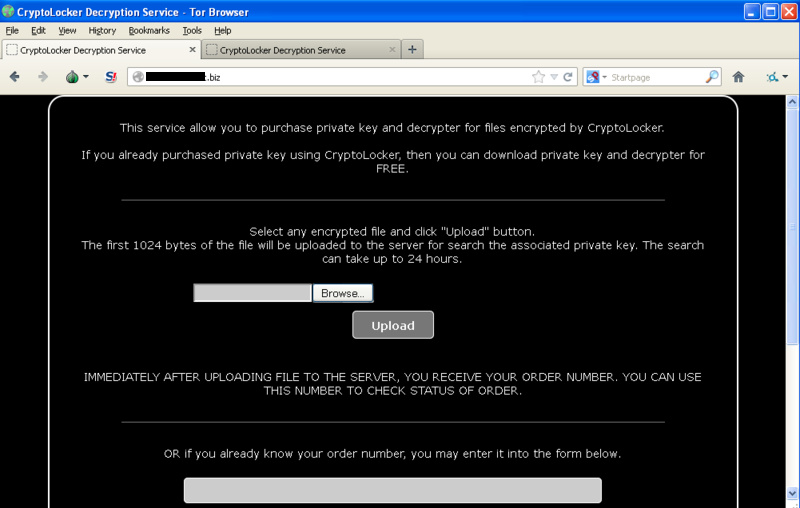Image resolution: width=800 pixels, height=508 pixels.
Task: Close the first CryptoLocker tab
Action: [x=192, y=49]
